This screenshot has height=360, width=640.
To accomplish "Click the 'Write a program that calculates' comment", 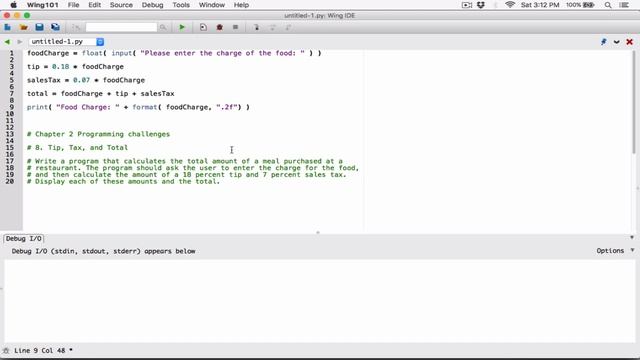I will [x=185, y=161].
